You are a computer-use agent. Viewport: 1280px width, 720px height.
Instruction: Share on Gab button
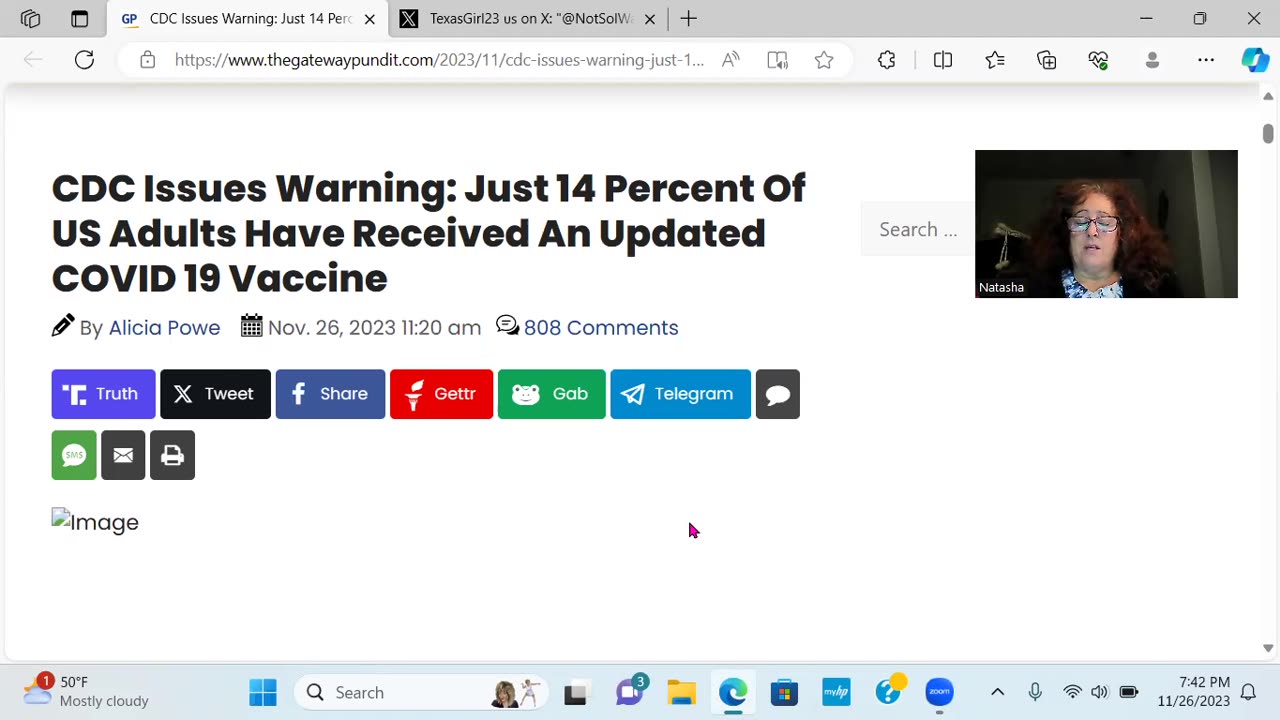(x=551, y=394)
